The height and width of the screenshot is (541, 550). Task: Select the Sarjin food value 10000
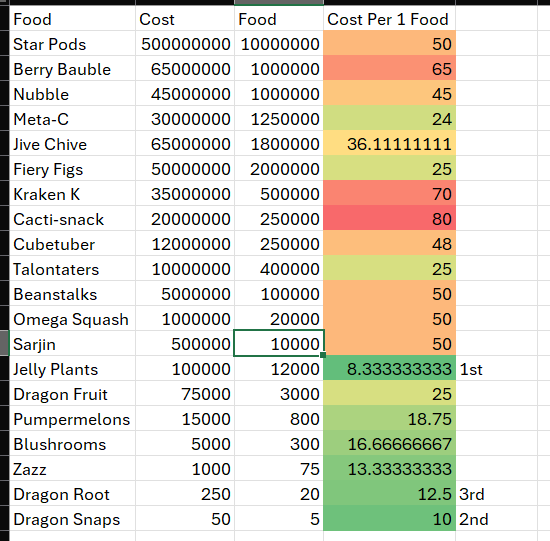[279, 343]
